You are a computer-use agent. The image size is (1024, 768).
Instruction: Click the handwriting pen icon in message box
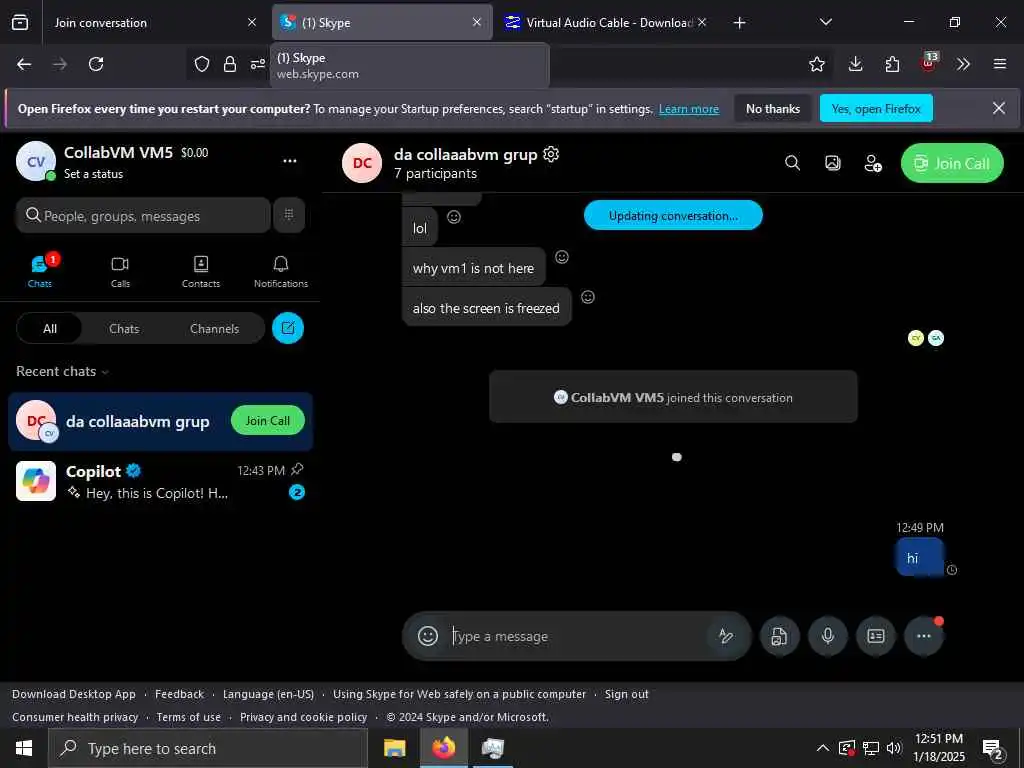[x=726, y=635]
